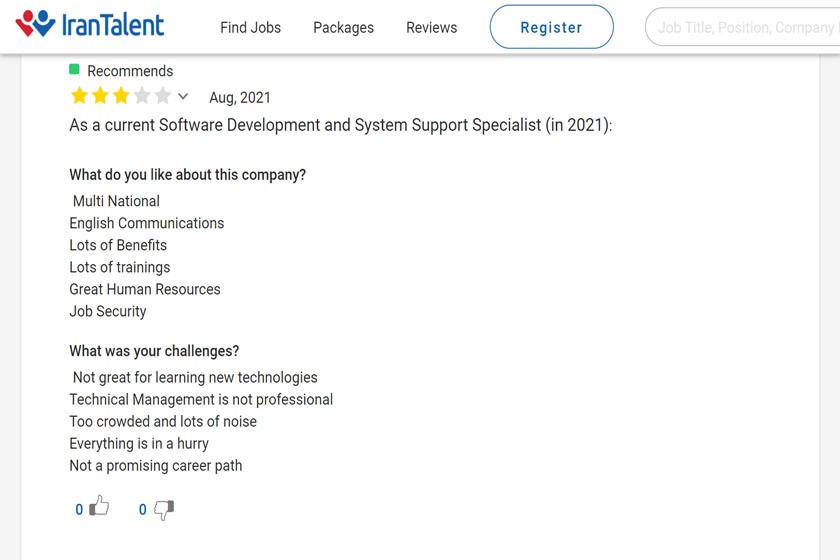Click the Recommends label text
The image size is (840, 560).
130,71
